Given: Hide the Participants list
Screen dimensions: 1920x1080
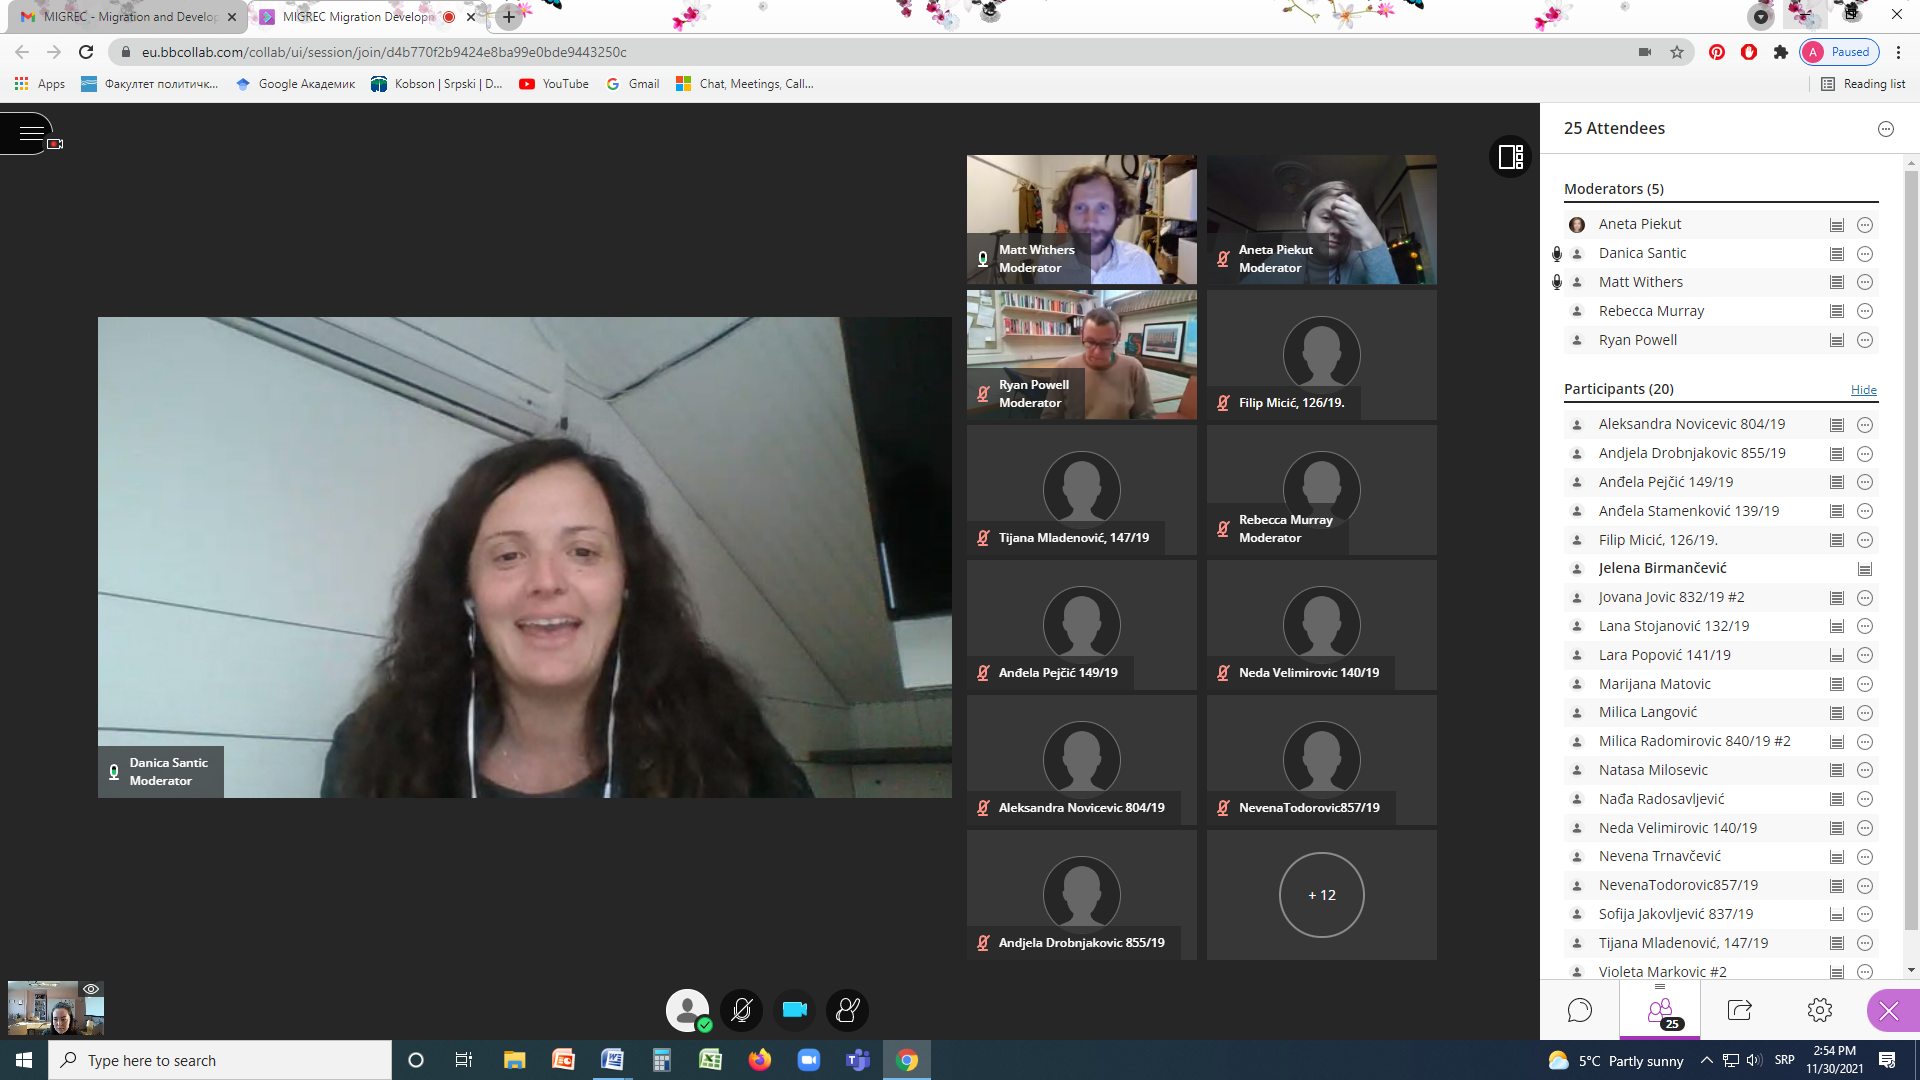Looking at the screenshot, I should [x=1863, y=390].
